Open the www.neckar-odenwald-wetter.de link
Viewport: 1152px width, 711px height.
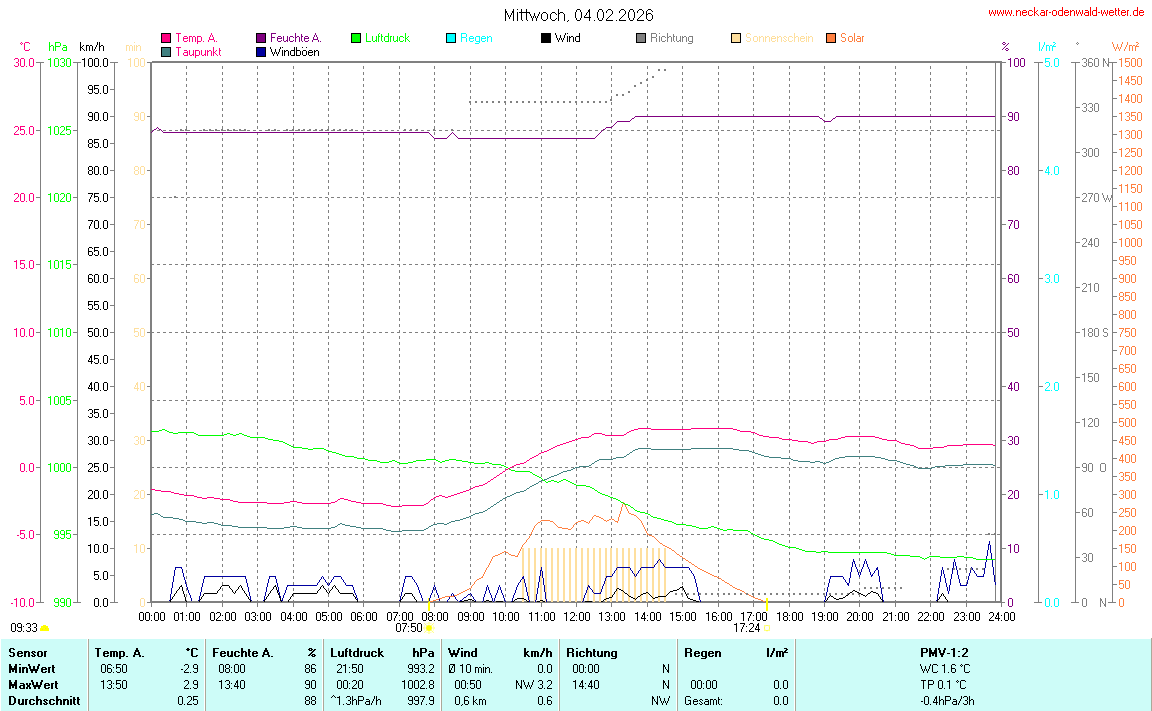tap(1065, 12)
